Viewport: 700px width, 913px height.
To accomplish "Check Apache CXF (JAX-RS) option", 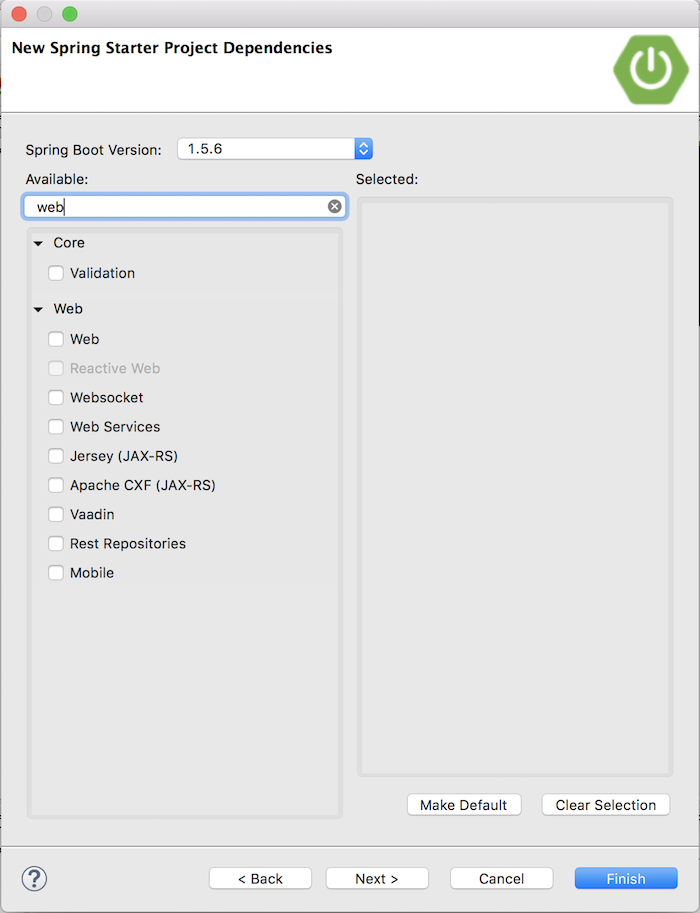I will tap(56, 484).
